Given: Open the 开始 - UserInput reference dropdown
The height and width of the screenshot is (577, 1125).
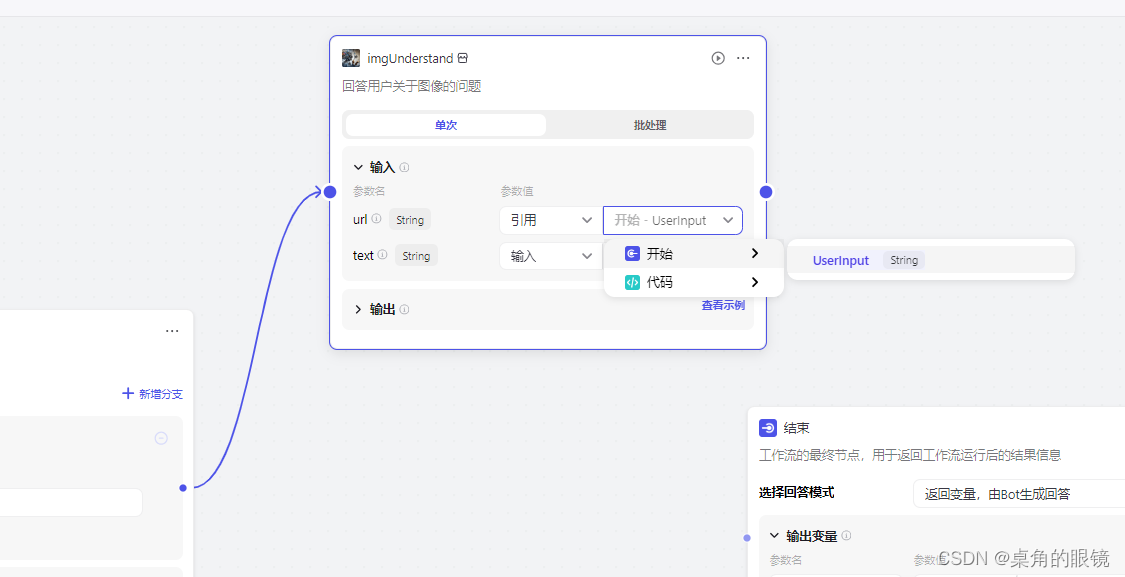Looking at the screenshot, I should tap(673, 220).
